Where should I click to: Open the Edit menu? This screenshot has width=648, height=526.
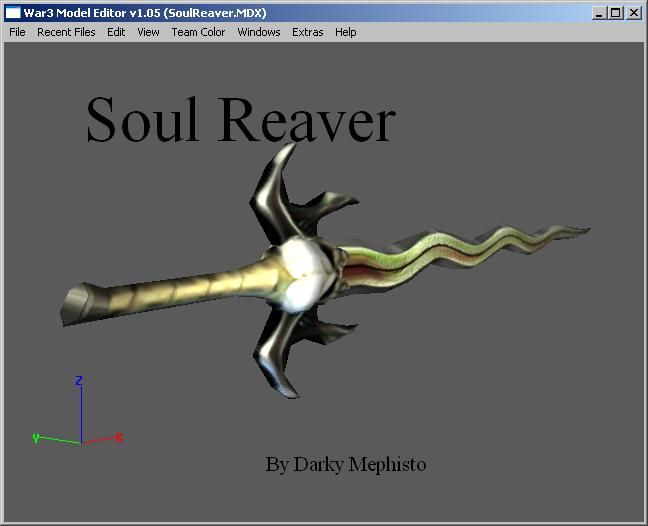tap(116, 32)
